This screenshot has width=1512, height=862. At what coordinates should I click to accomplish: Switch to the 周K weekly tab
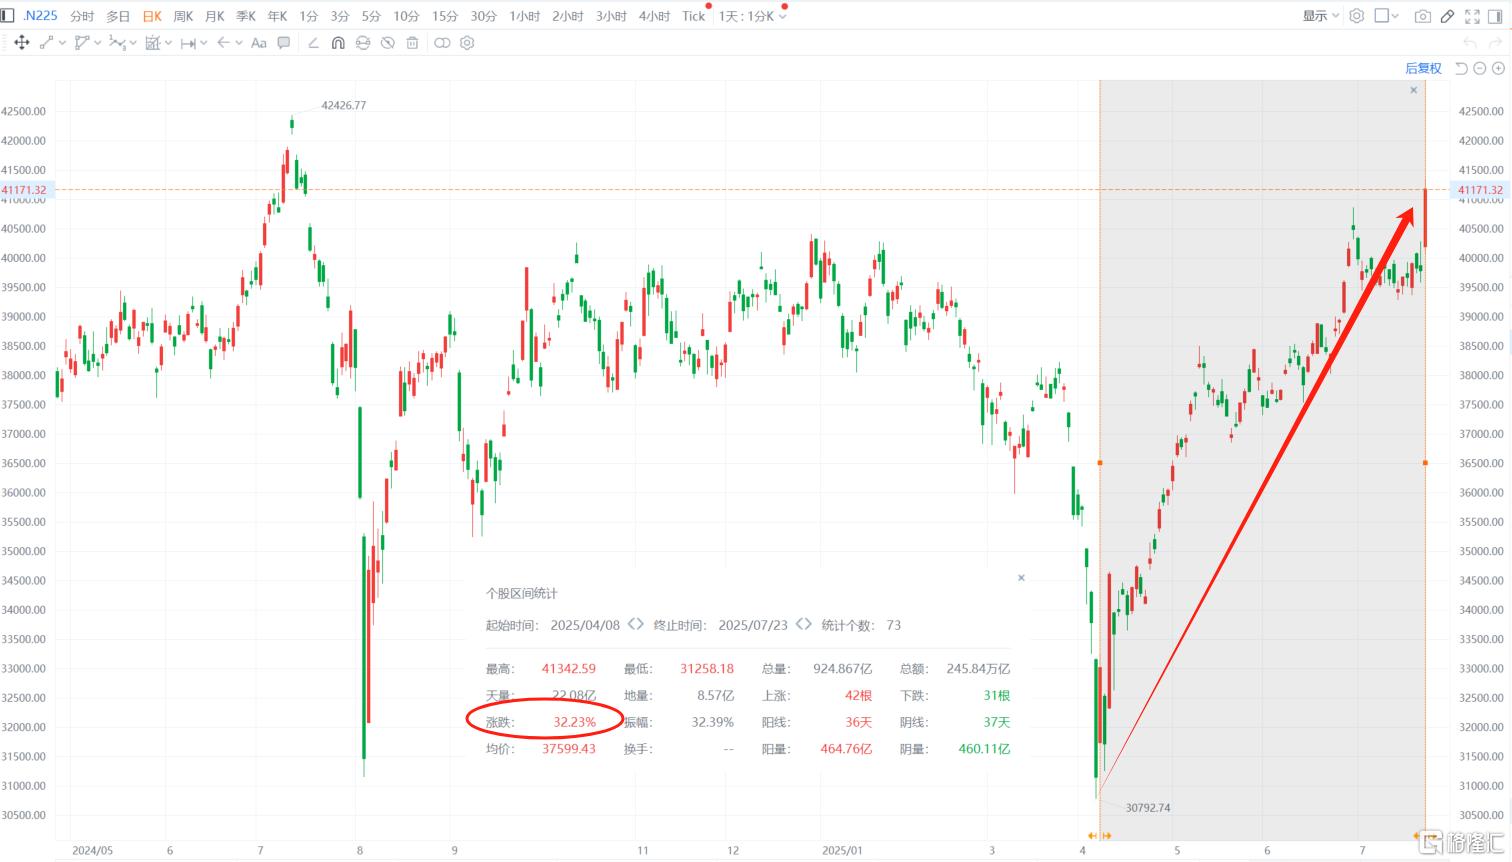point(183,16)
